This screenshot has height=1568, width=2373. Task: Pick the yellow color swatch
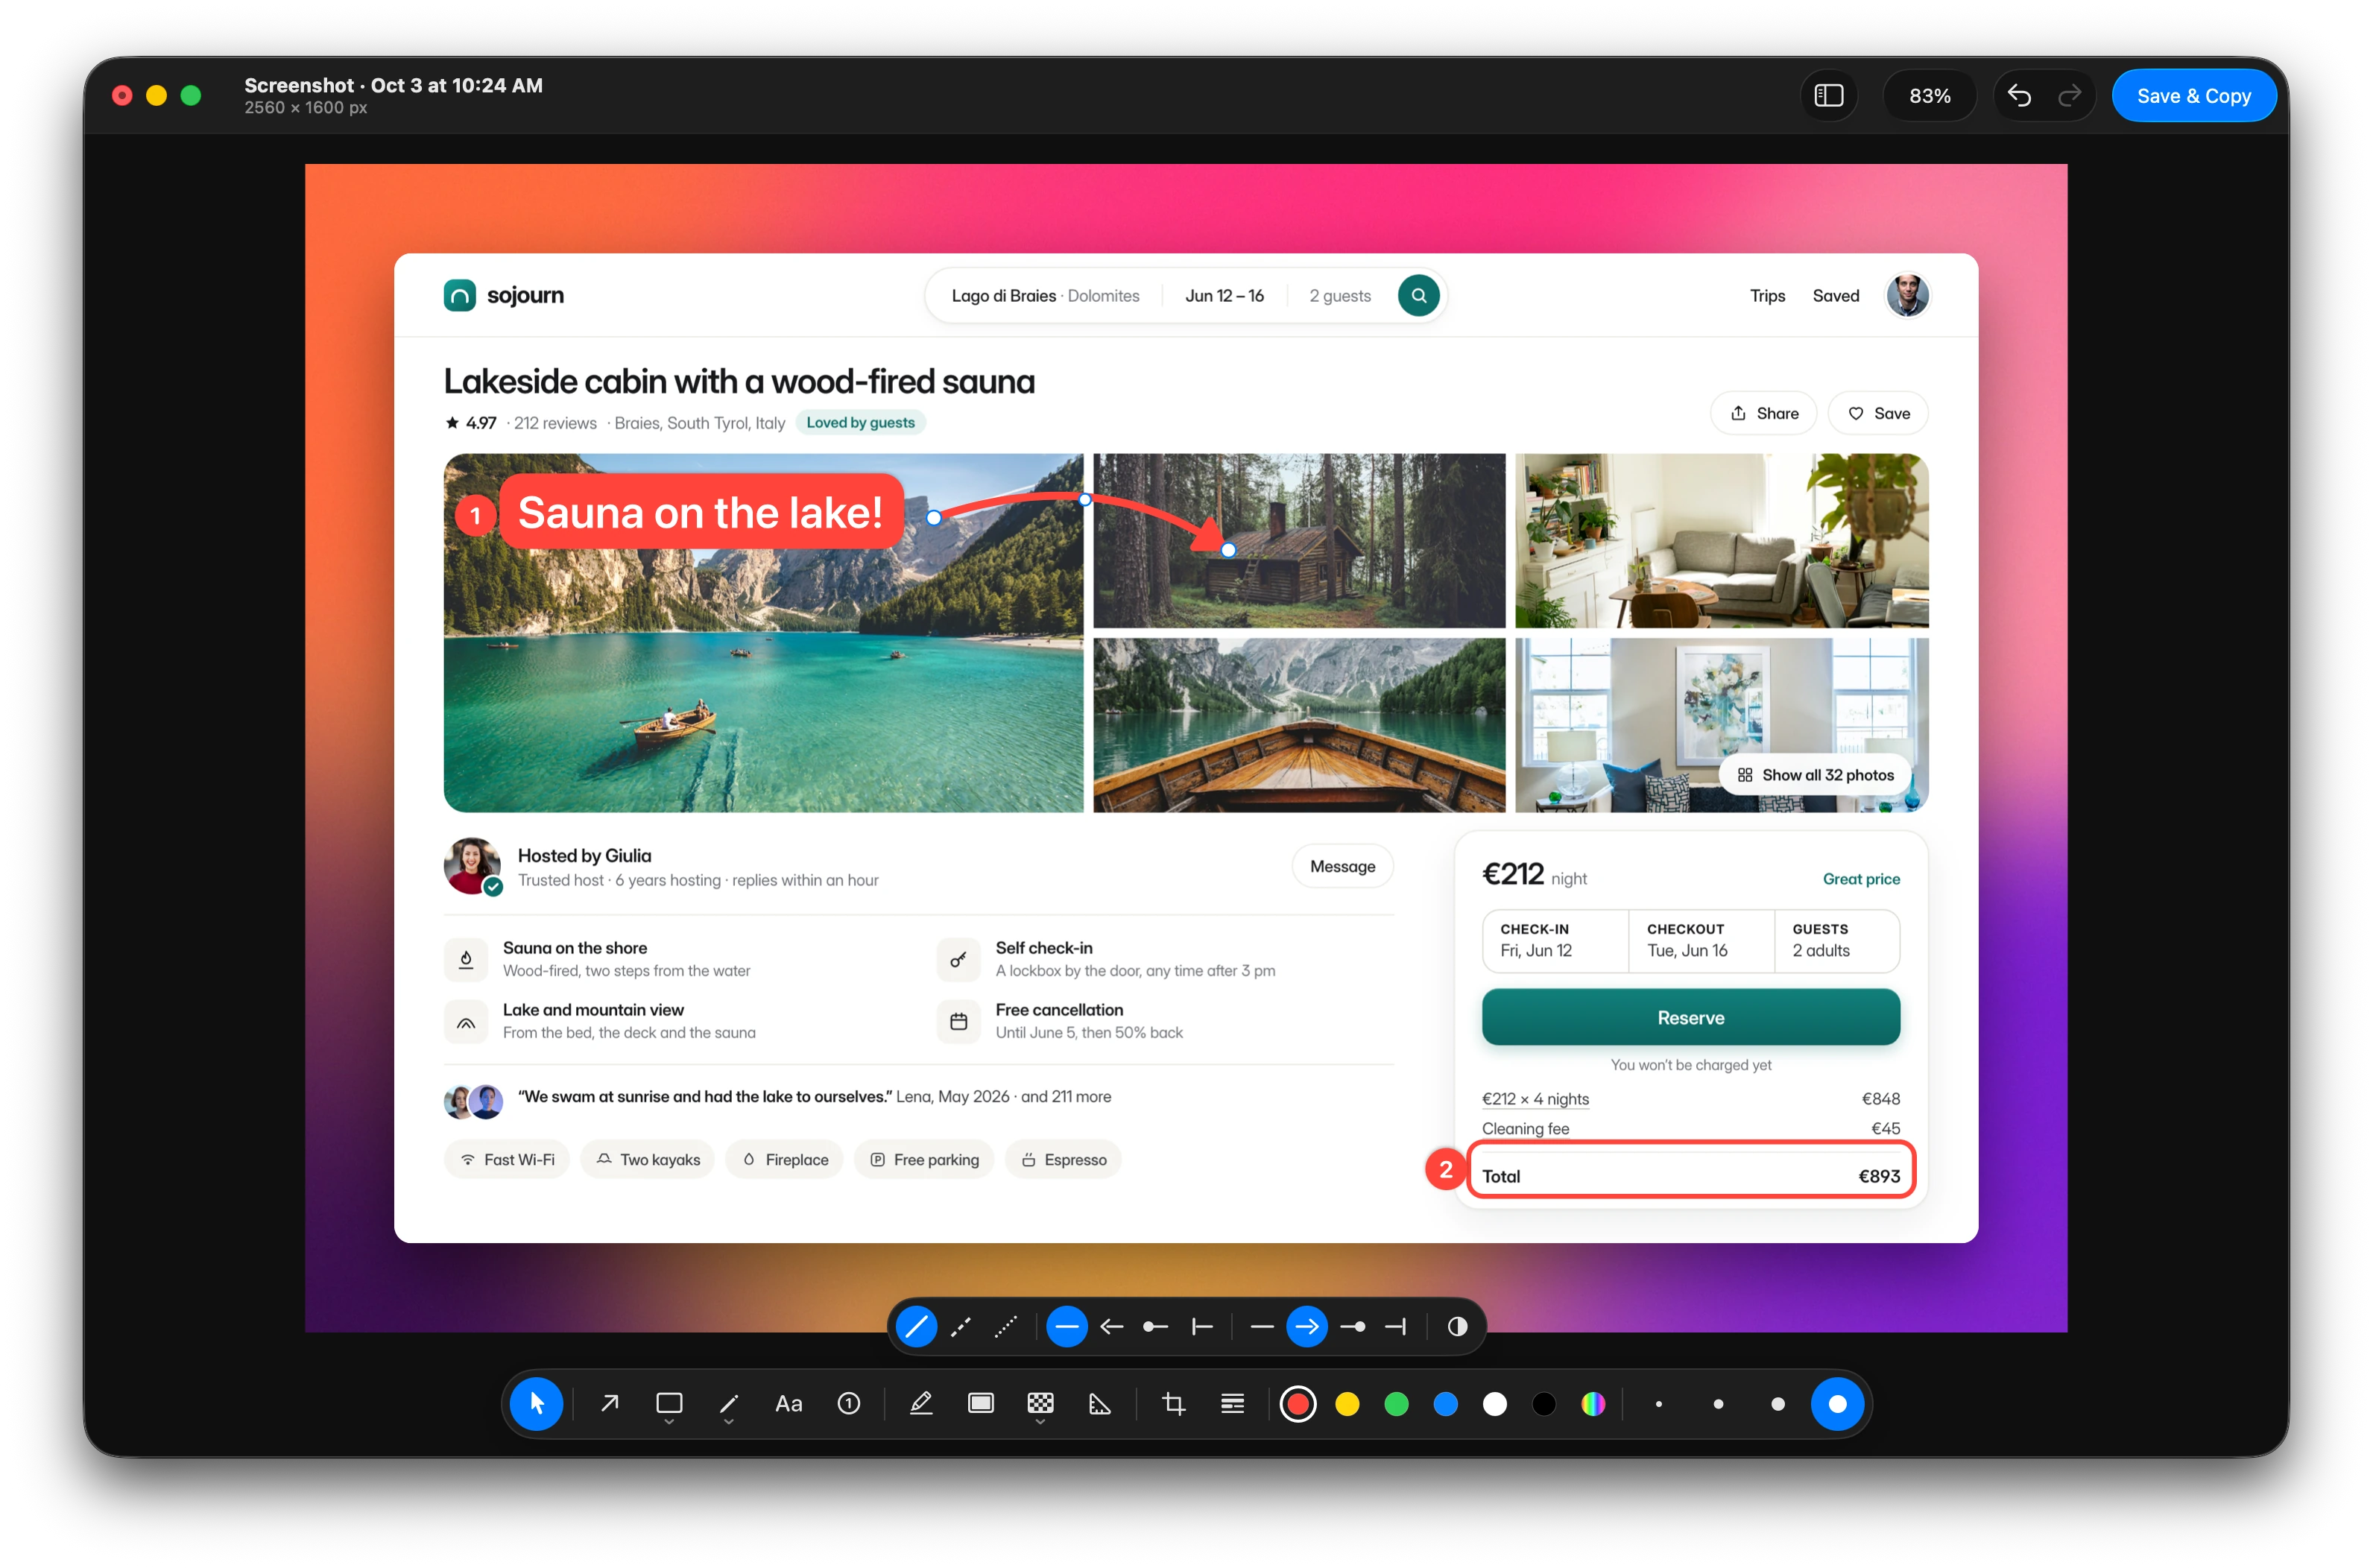pyautogui.click(x=1347, y=1404)
